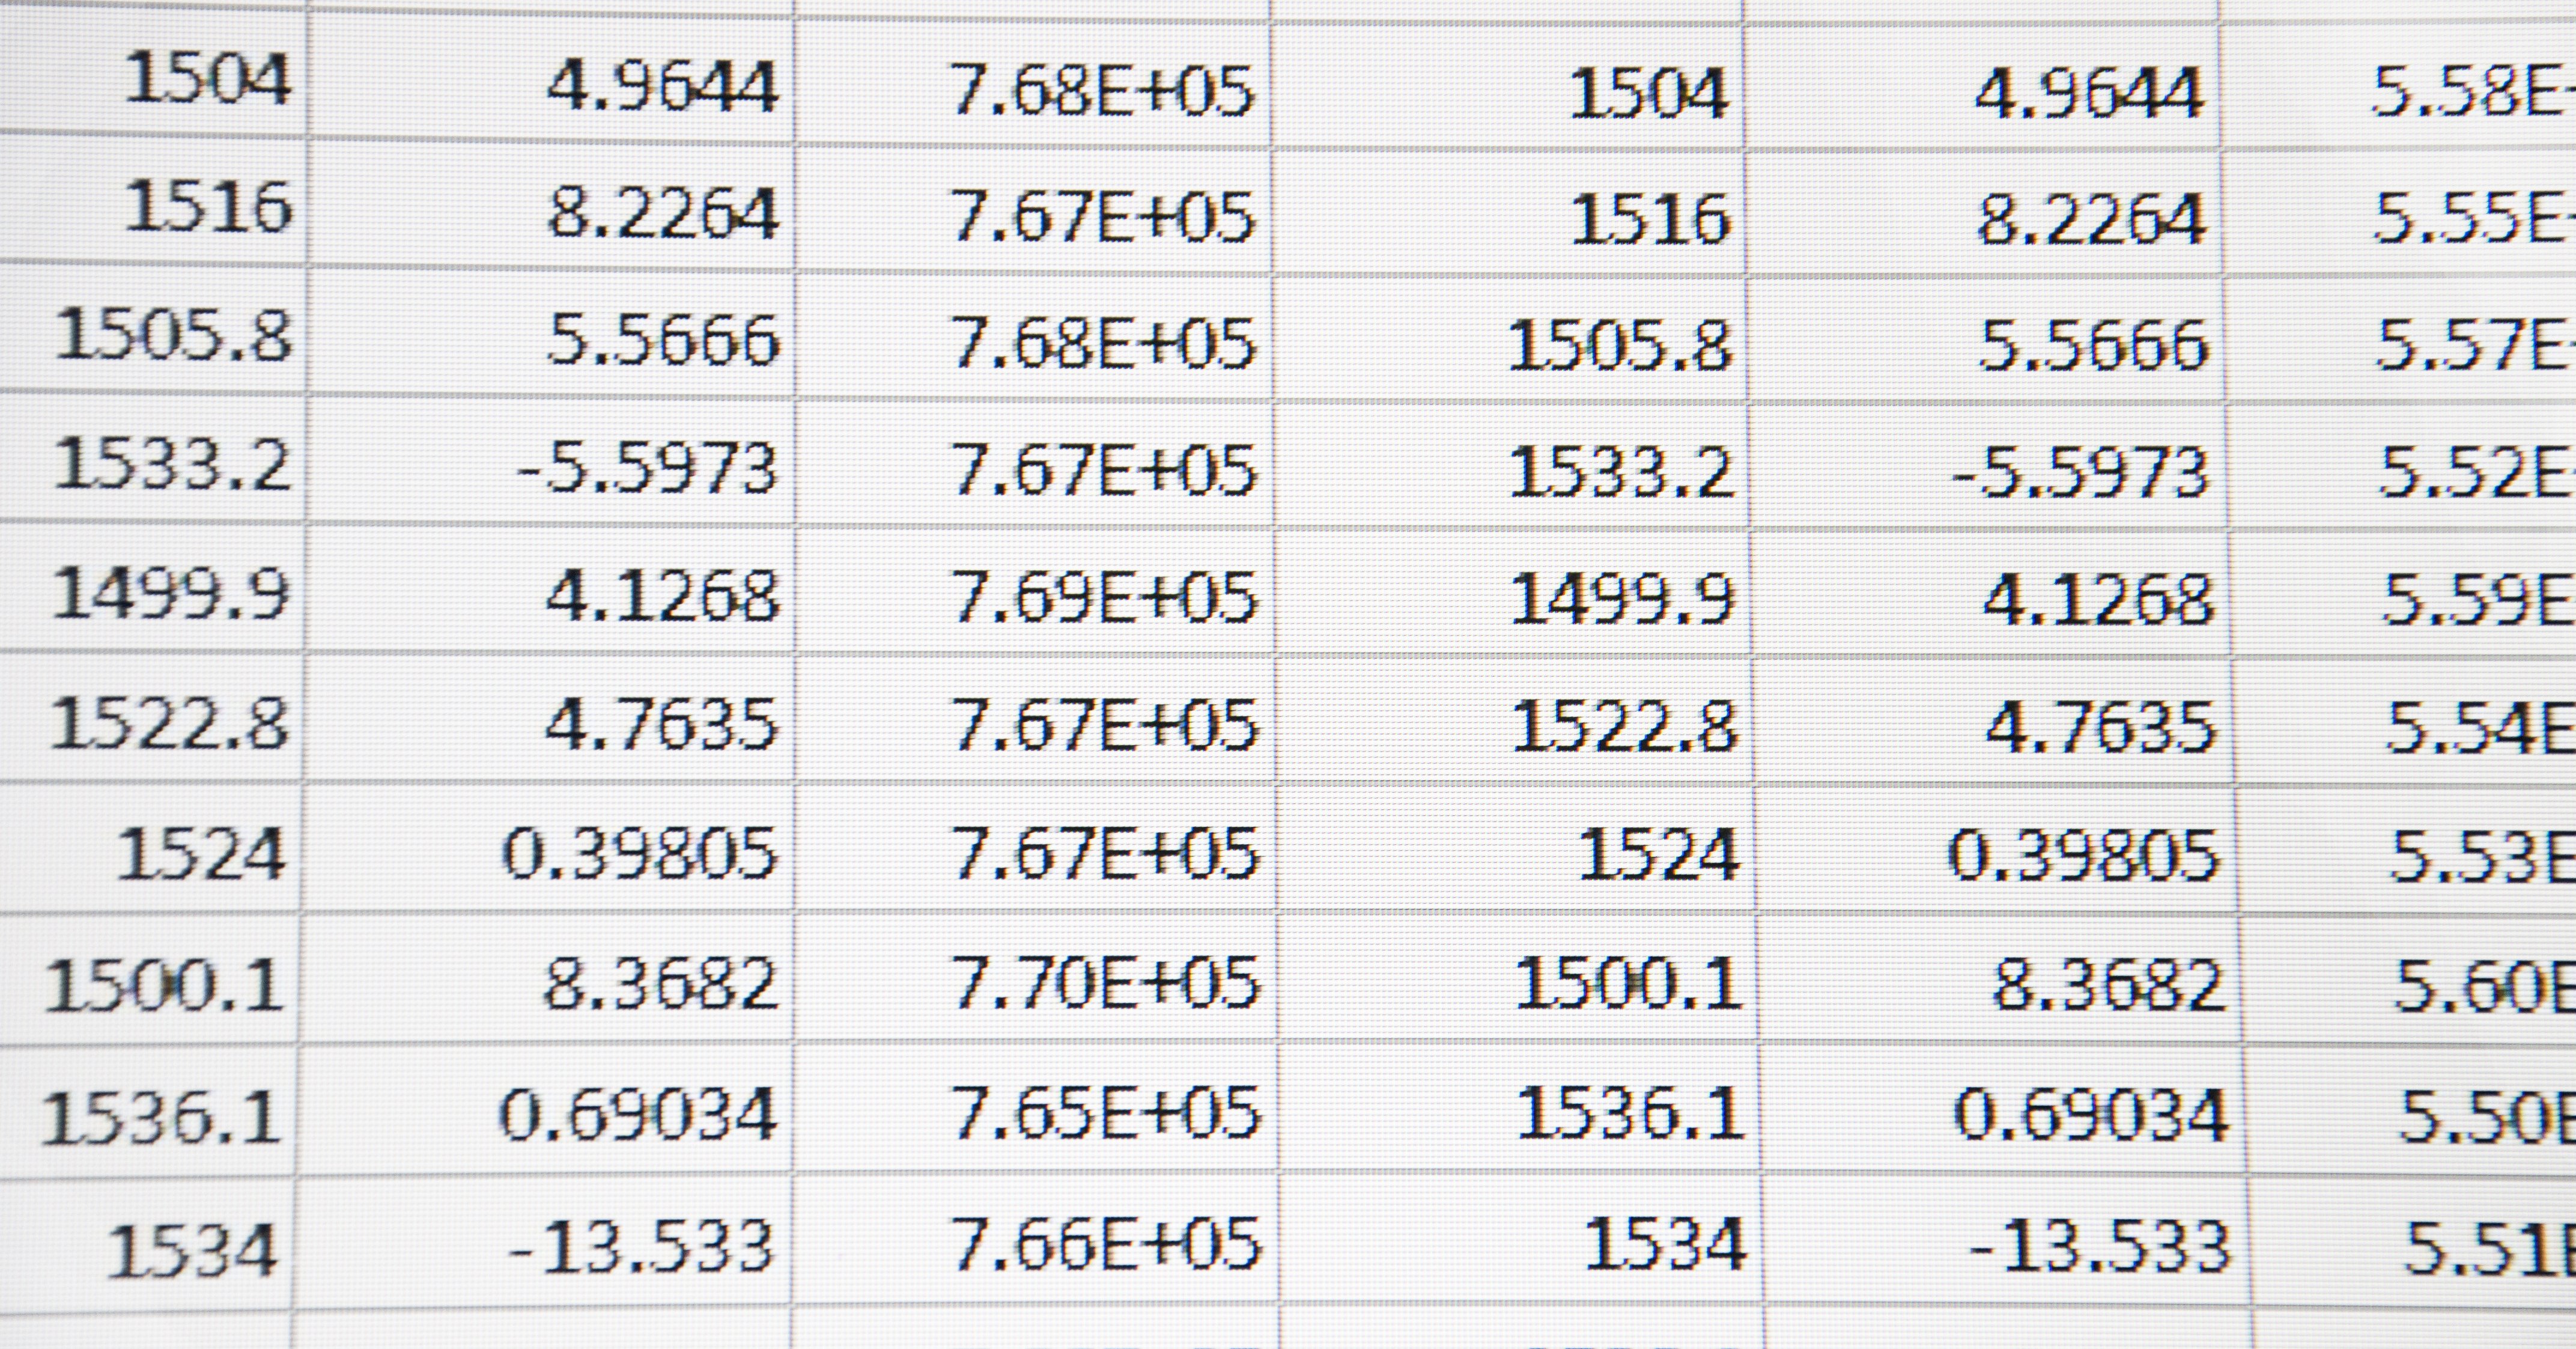Select the 7.65E+05 cell
The width and height of the screenshot is (2576, 1349).
click(1106, 1112)
